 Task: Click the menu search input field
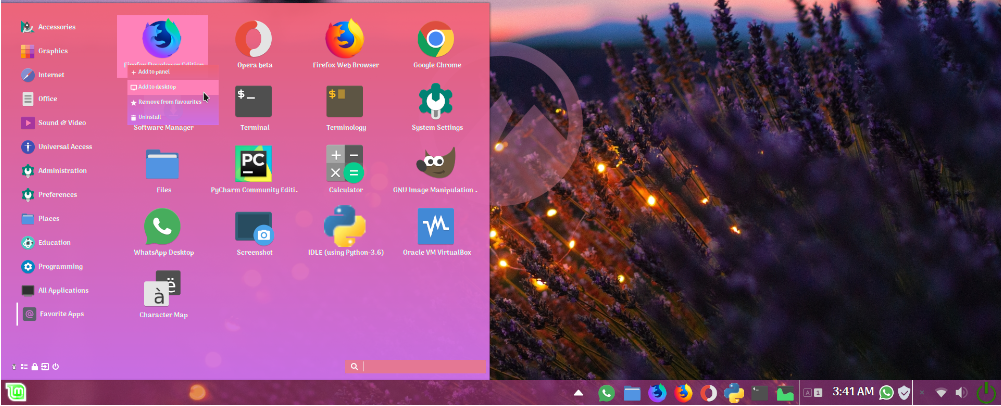416,366
